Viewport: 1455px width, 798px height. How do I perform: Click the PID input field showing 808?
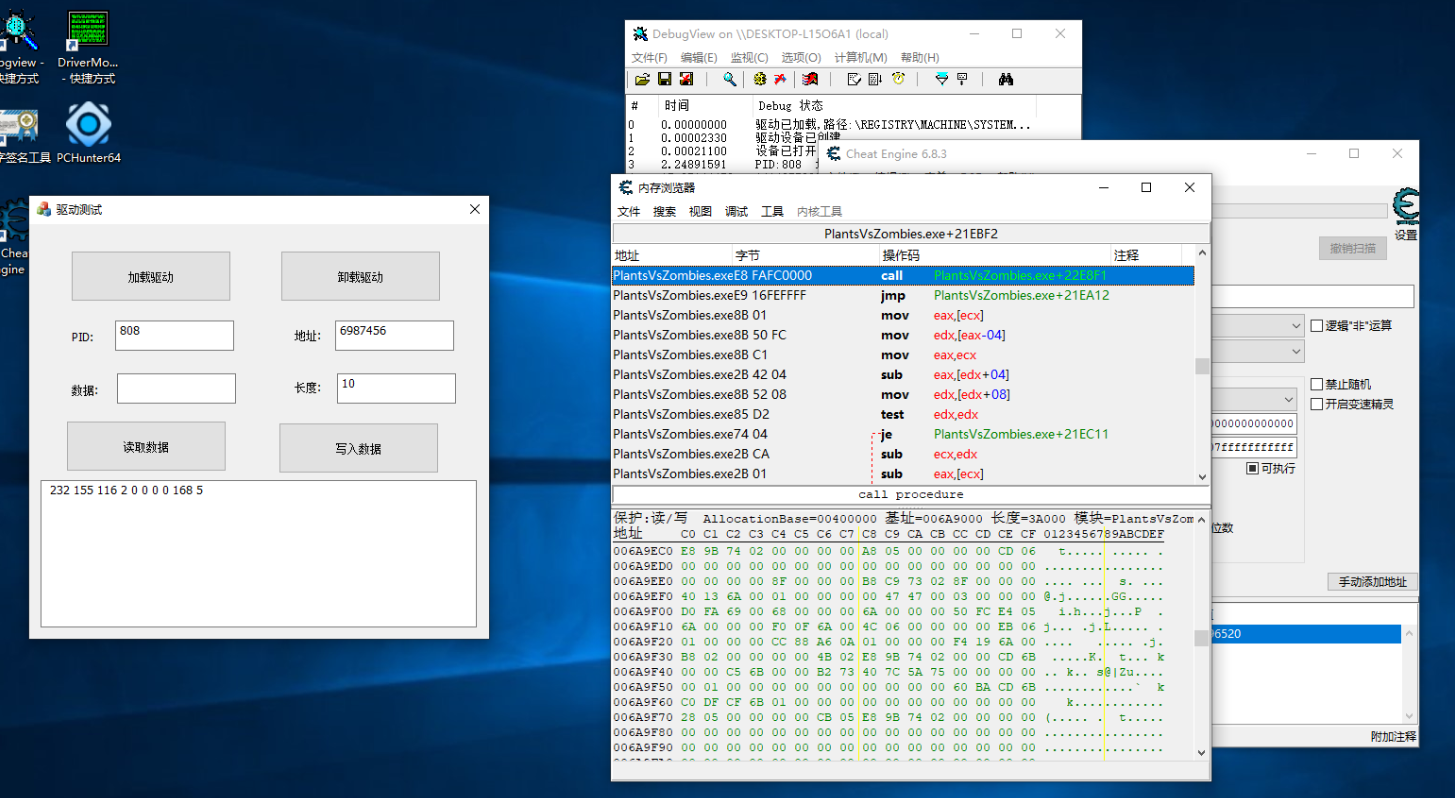coord(174,335)
